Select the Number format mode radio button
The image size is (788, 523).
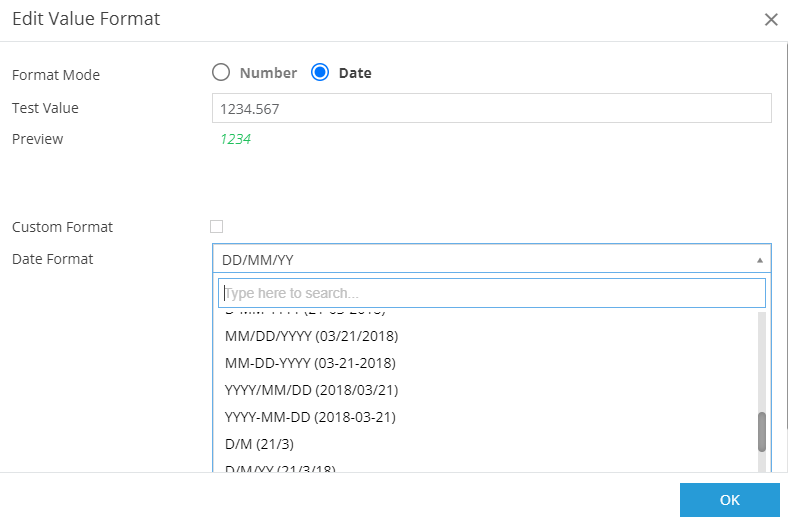(221, 72)
